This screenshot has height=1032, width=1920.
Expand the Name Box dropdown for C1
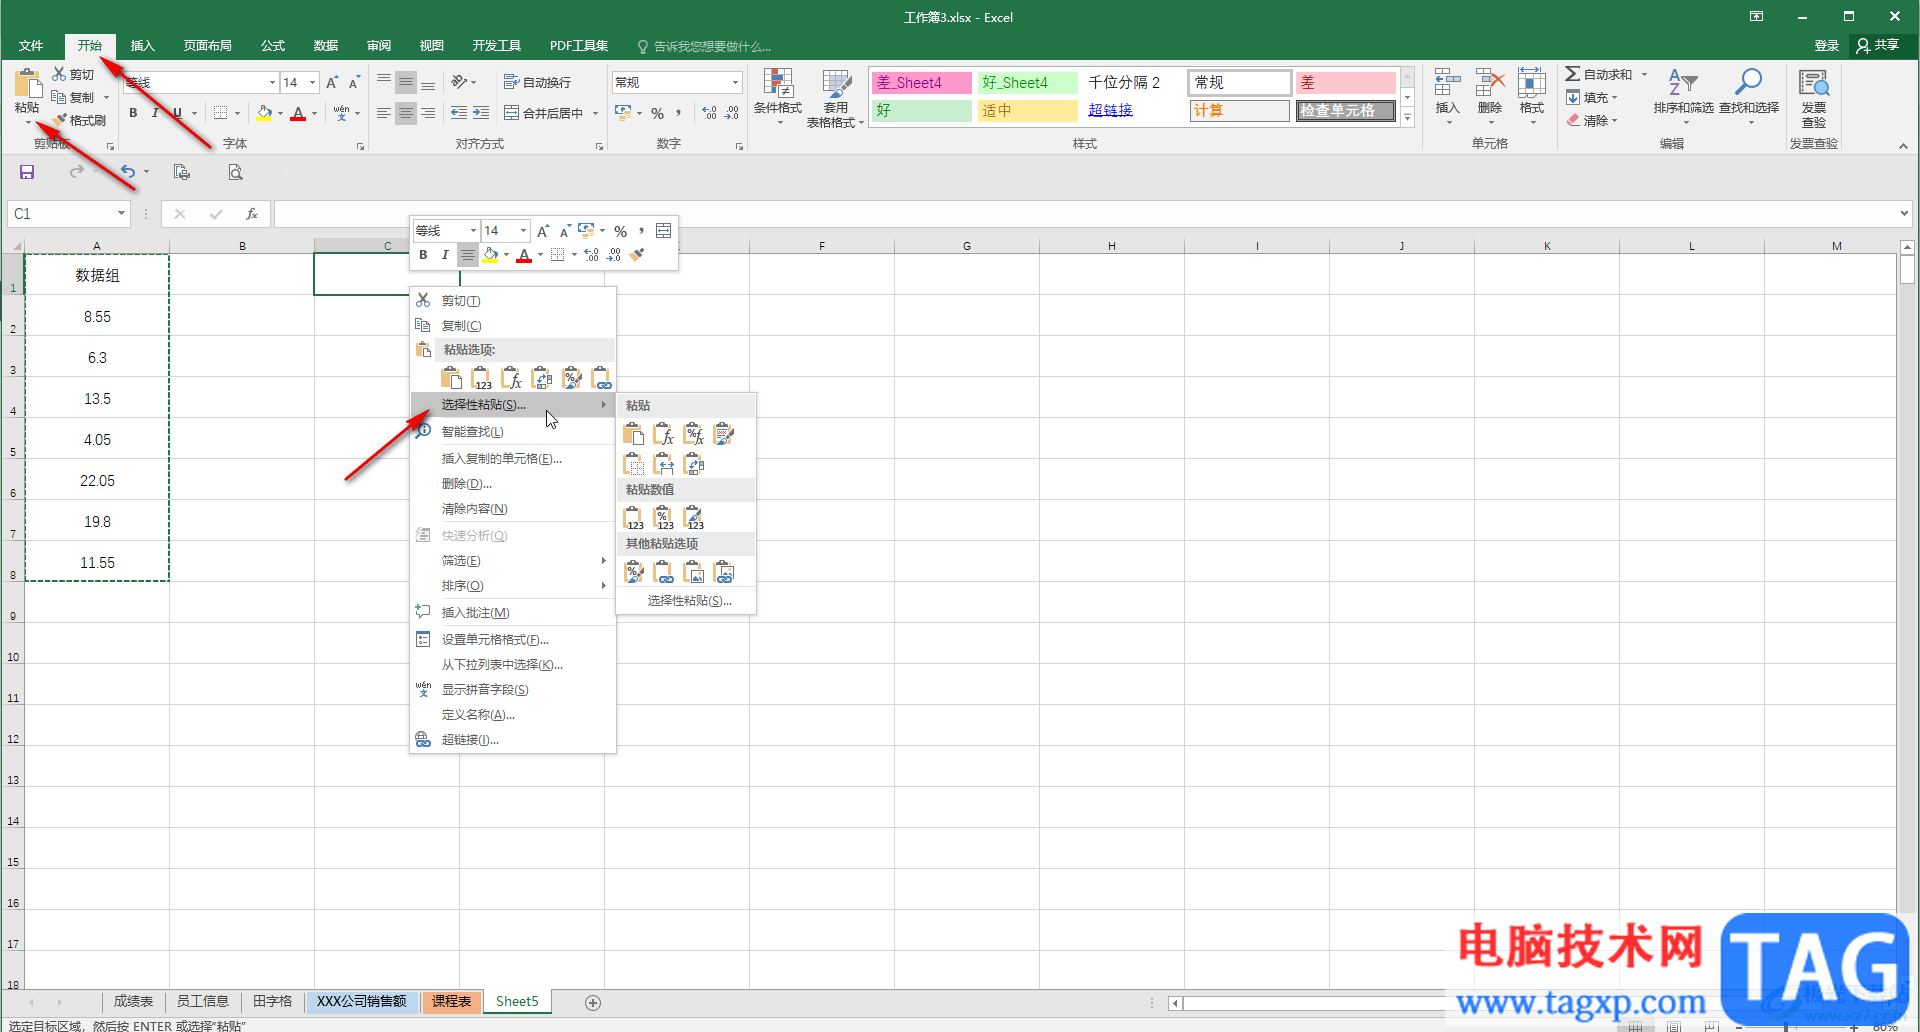coord(121,213)
